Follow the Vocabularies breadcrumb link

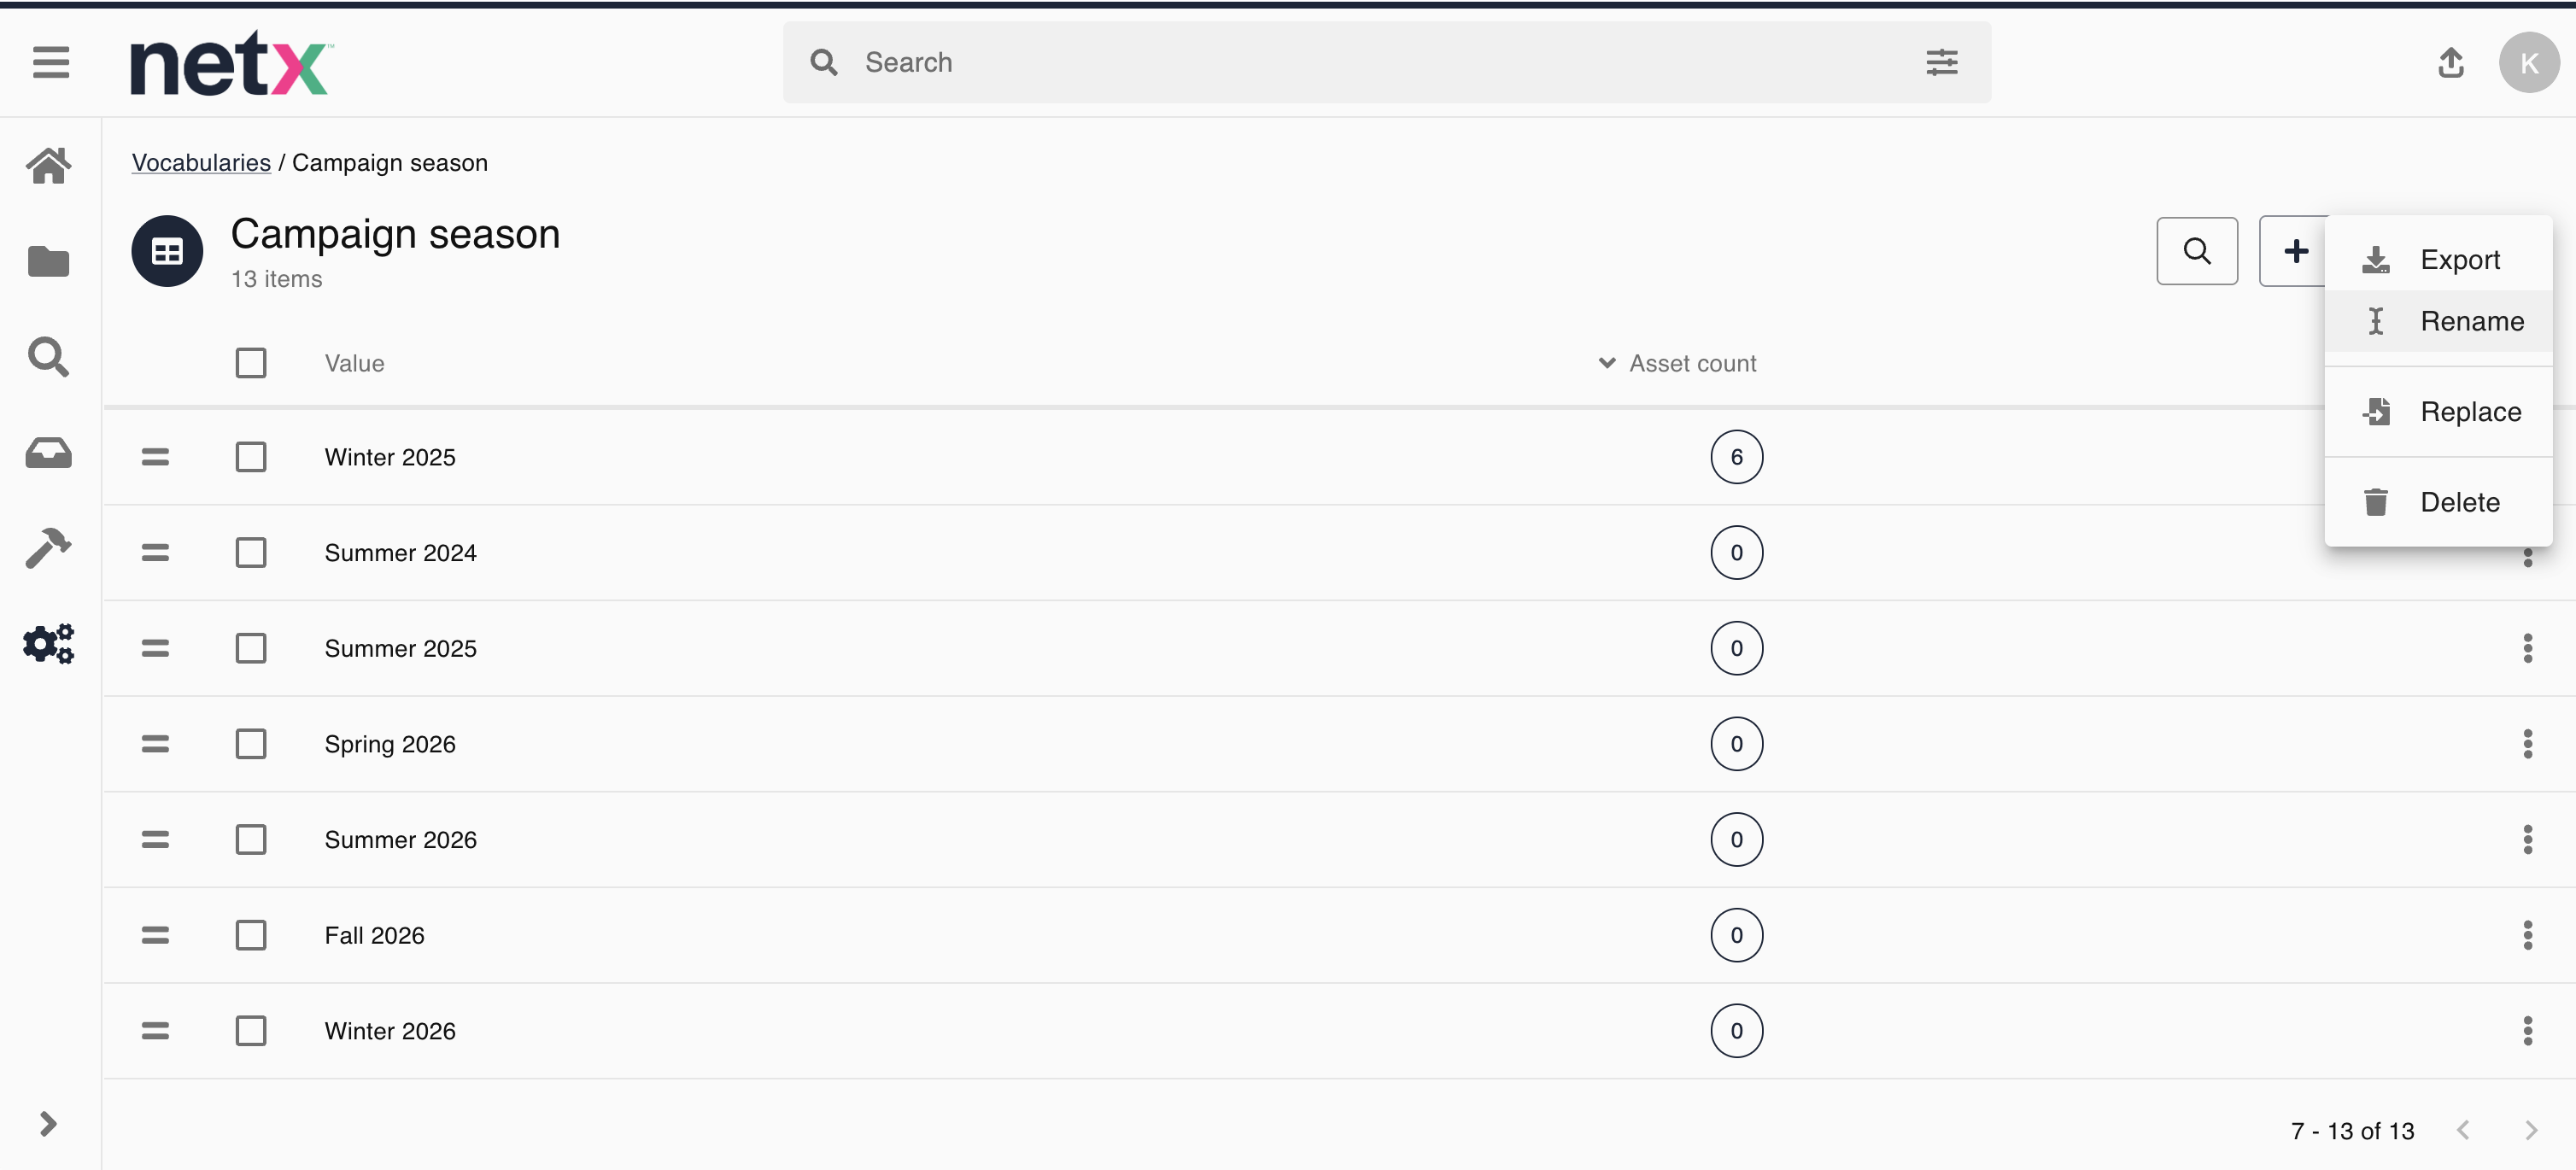click(201, 163)
